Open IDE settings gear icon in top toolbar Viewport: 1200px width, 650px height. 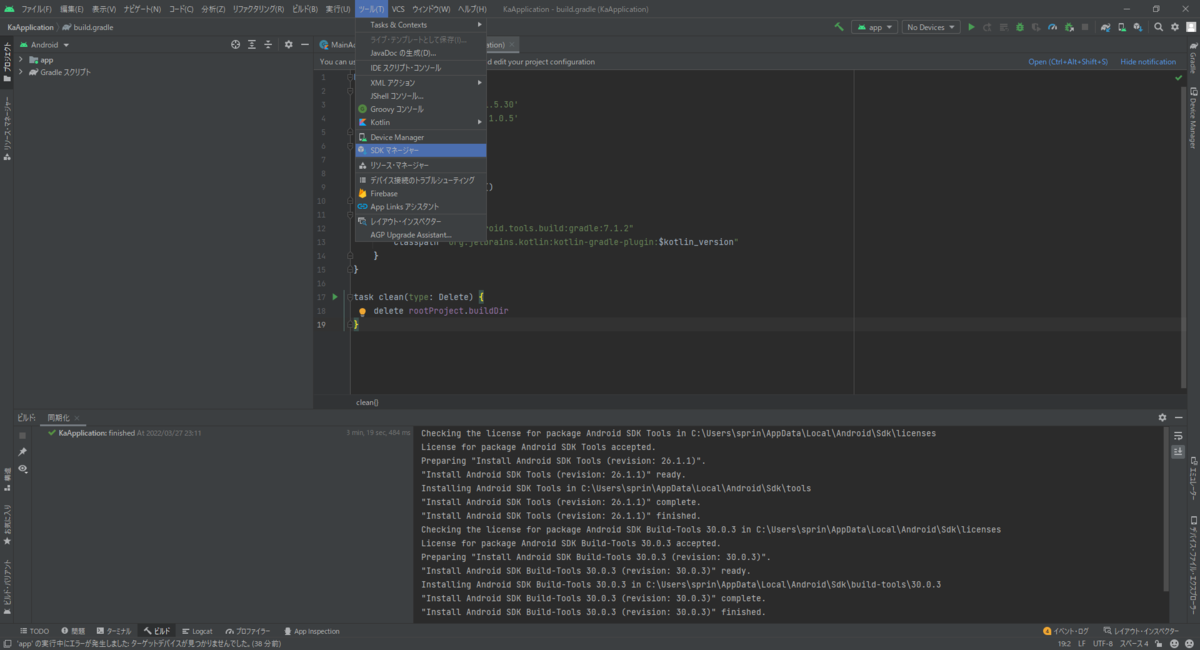click(x=1174, y=27)
